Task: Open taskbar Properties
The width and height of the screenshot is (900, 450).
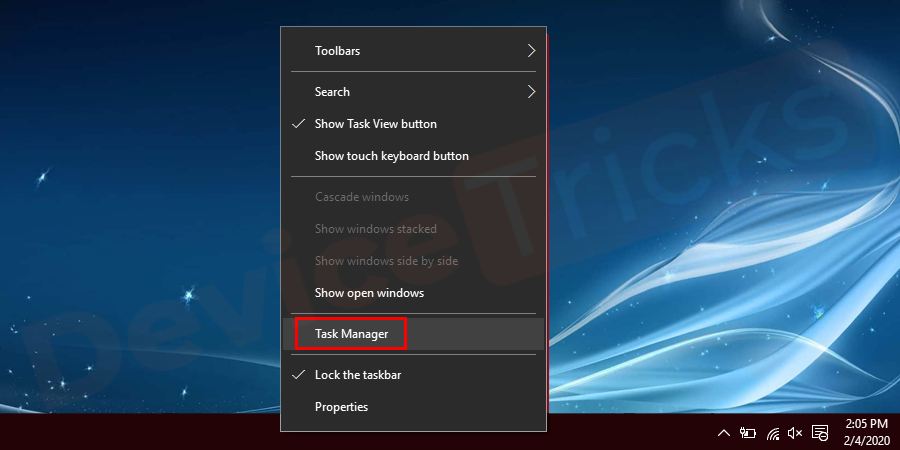Action: 413,407
